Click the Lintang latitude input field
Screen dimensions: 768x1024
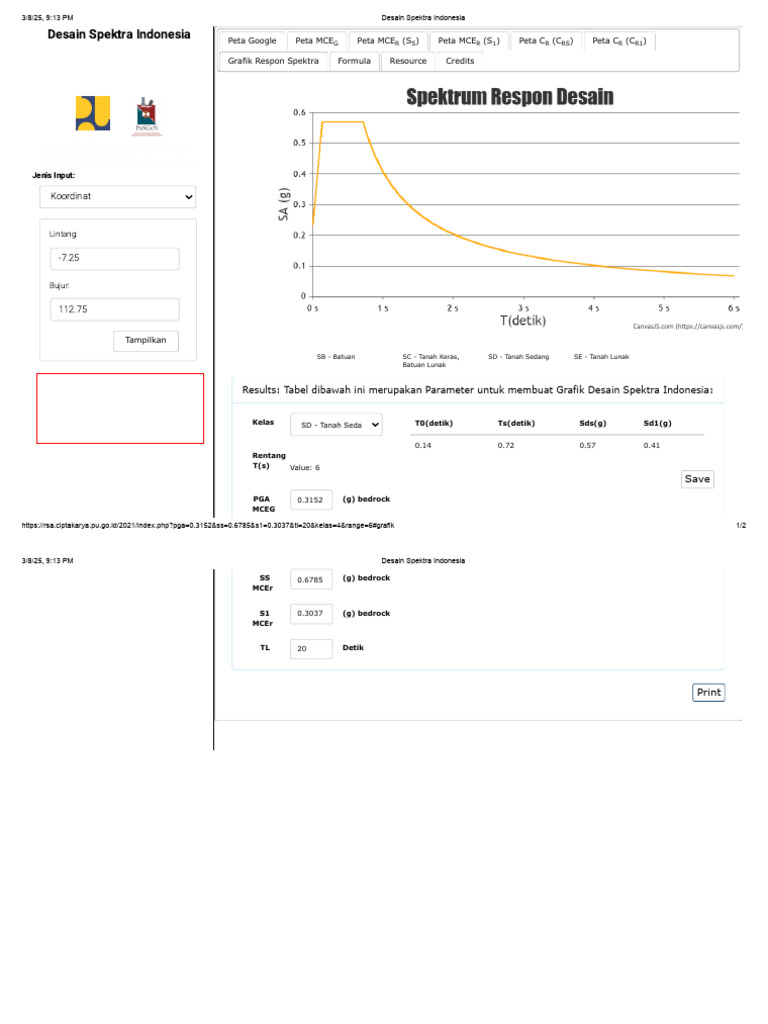click(x=115, y=259)
